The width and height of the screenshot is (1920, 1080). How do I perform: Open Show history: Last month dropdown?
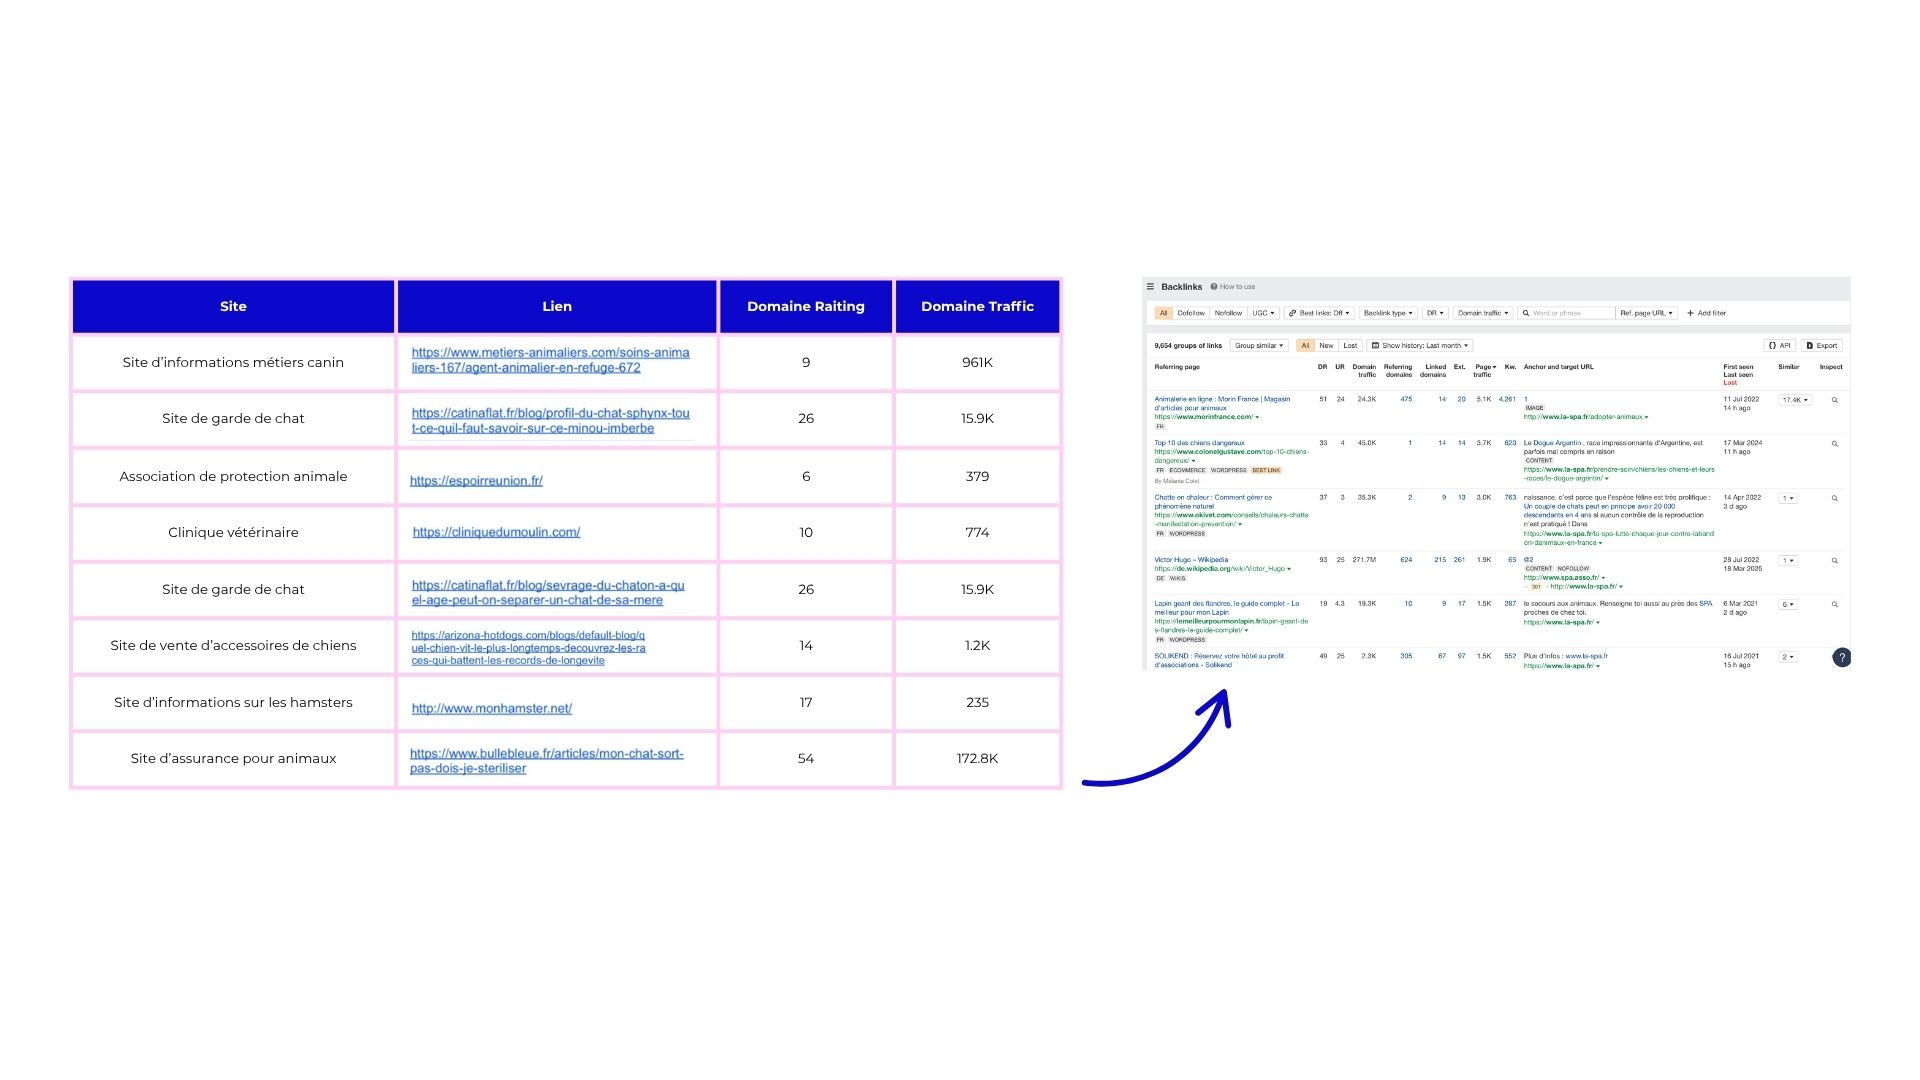click(1420, 345)
